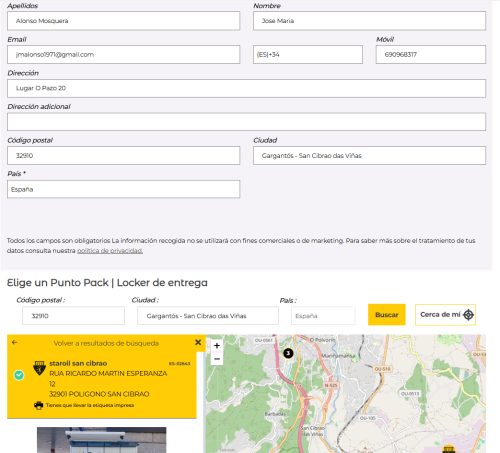Screen dimensions: 500x453
Task: Close the selected pickup point panel
Action: (198, 342)
